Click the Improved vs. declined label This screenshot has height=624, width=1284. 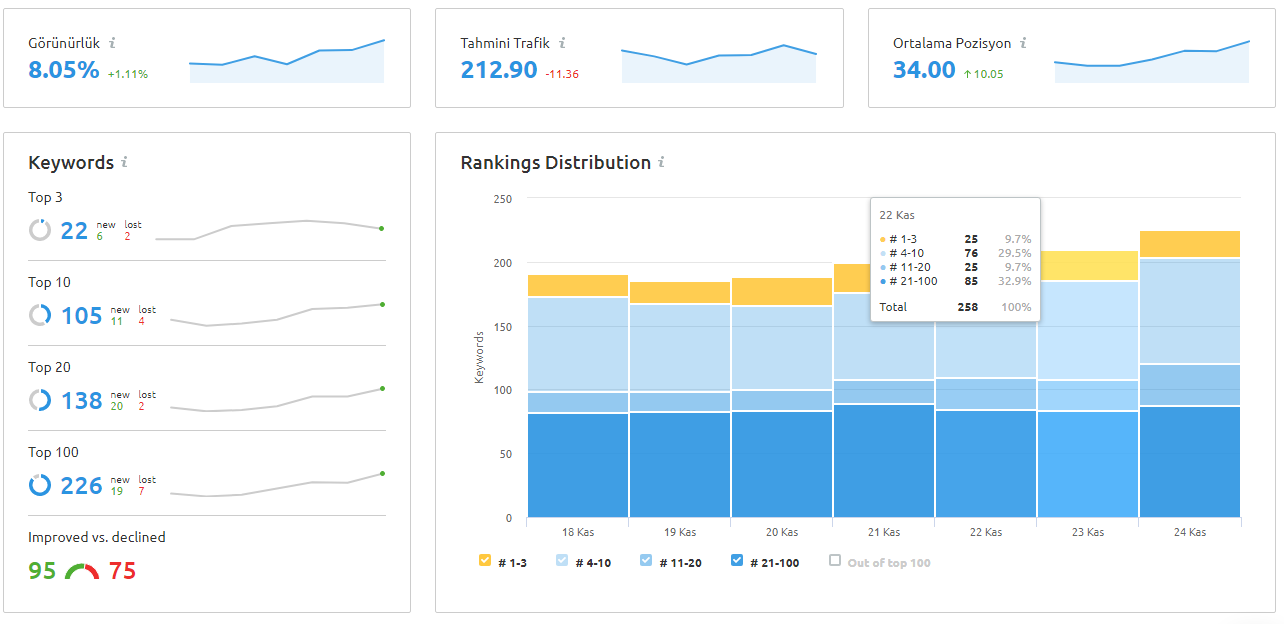click(97, 537)
